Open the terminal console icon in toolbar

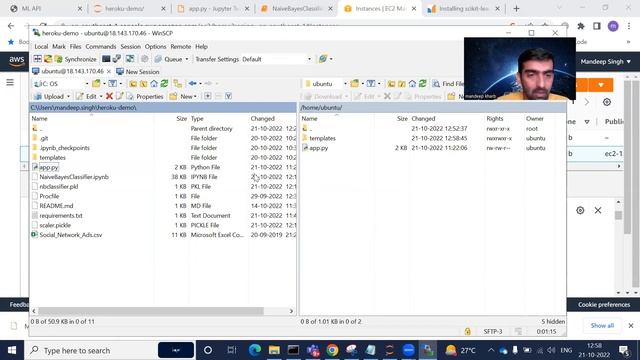[x=106, y=59]
